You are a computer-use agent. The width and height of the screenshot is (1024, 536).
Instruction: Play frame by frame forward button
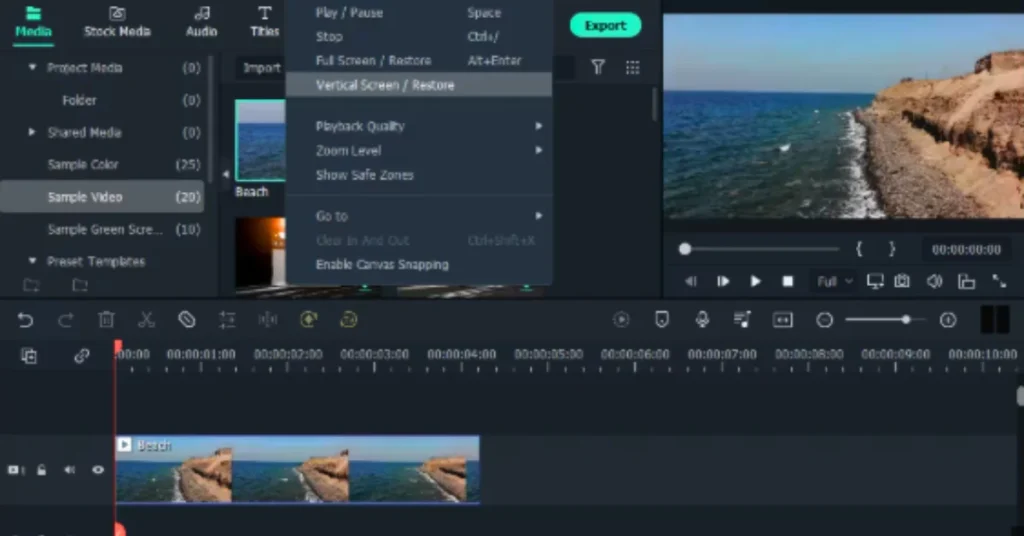(x=722, y=281)
